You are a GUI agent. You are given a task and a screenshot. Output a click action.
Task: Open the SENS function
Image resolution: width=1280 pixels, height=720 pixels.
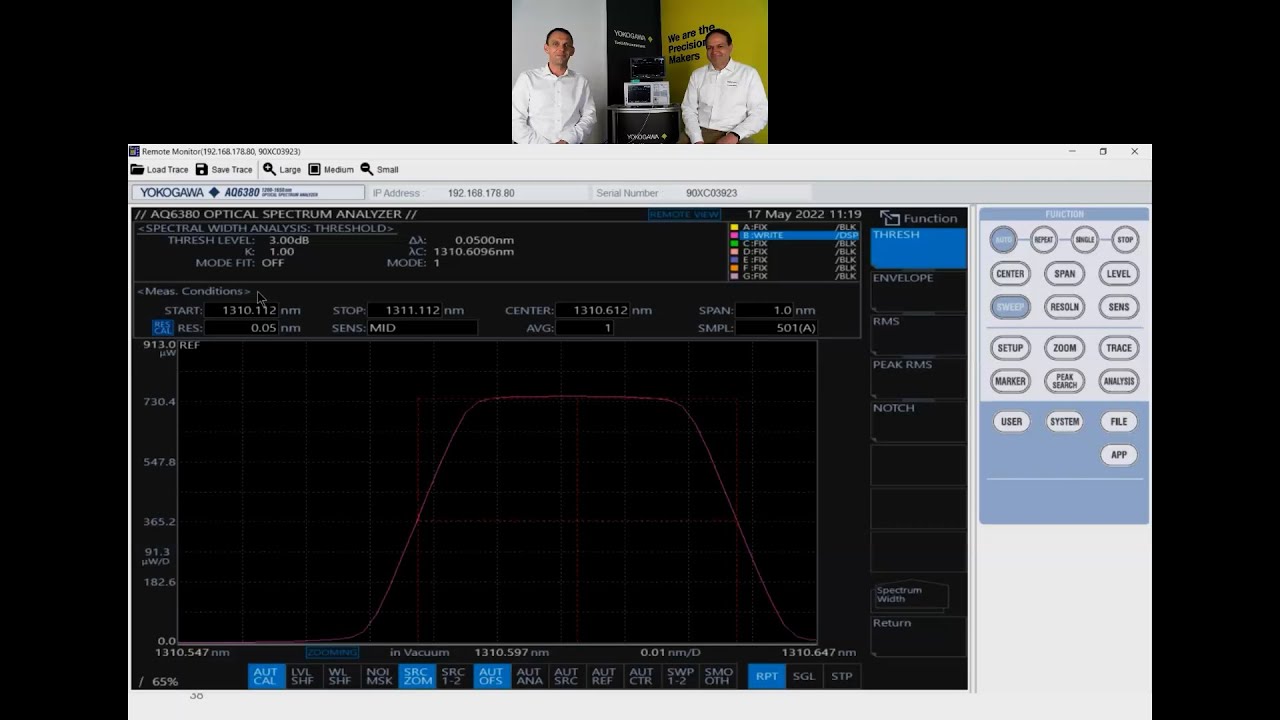1119,307
